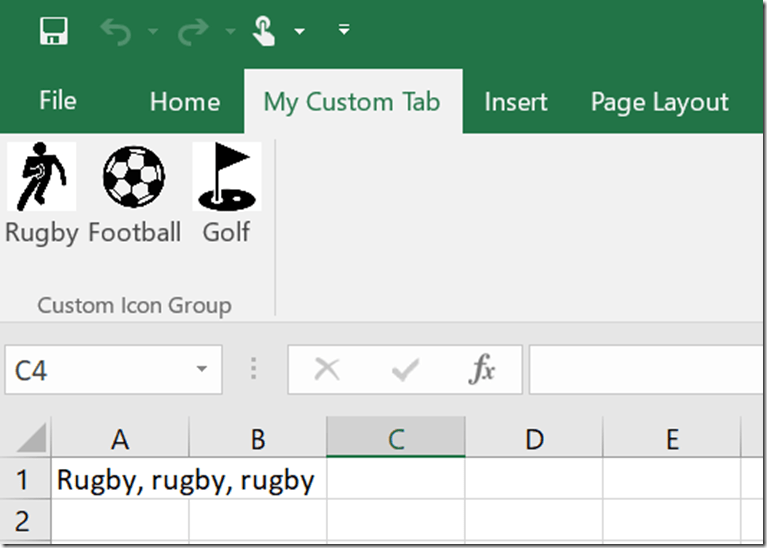
Task: Open the File tab
Action: (x=58, y=102)
